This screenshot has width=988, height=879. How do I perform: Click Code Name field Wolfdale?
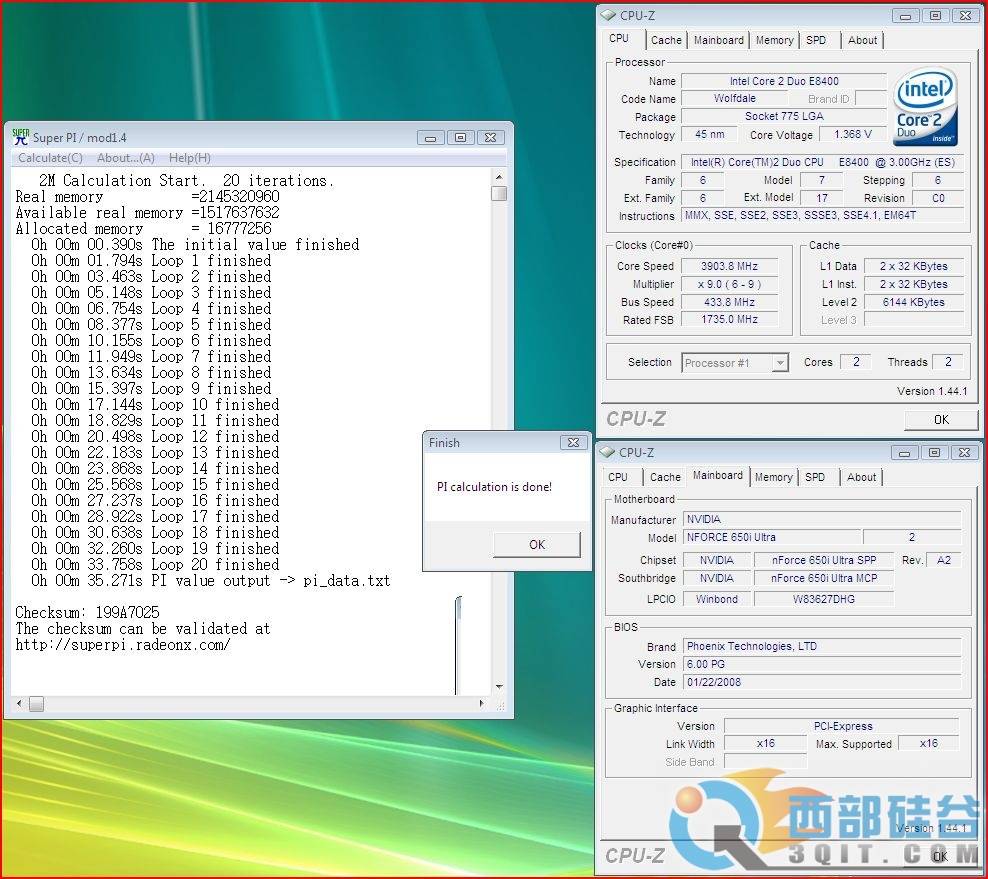pyautogui.click(x=735, y=98)
